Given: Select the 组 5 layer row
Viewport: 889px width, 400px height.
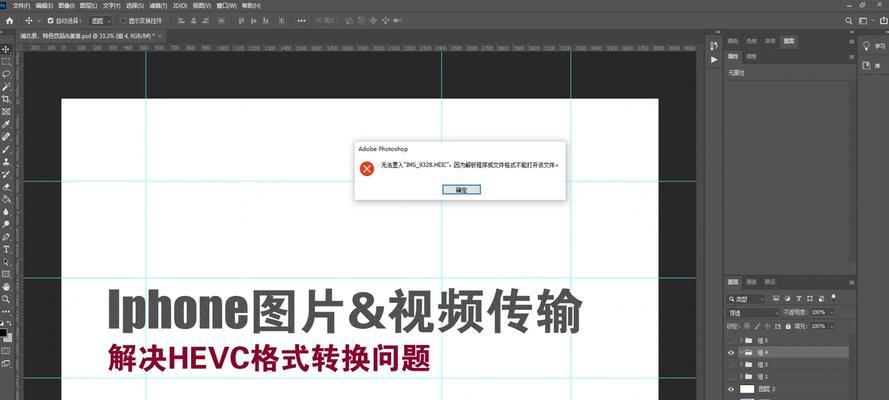Looking at the screenshot, I should [x=788, y=340].
